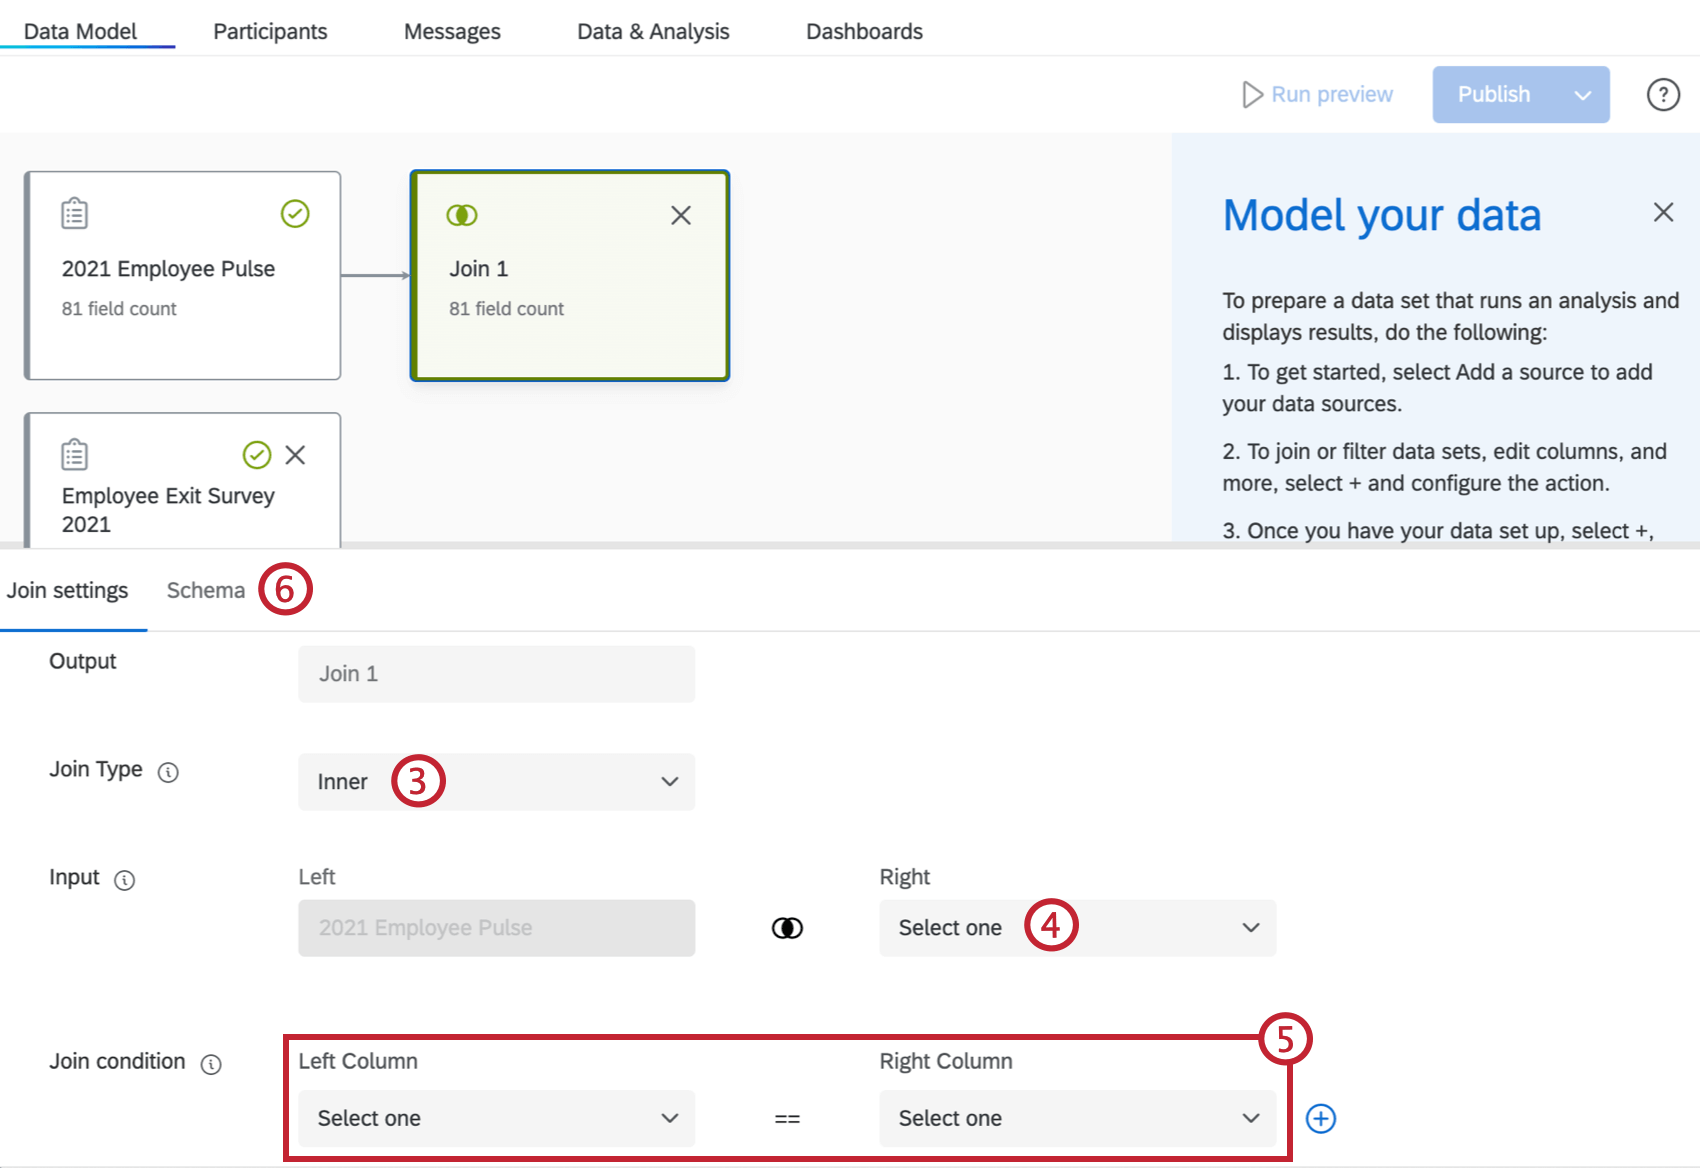The image size is (1700, 1168).
Task: Remove the Join 1 node
Action: [x=681, y=215]
